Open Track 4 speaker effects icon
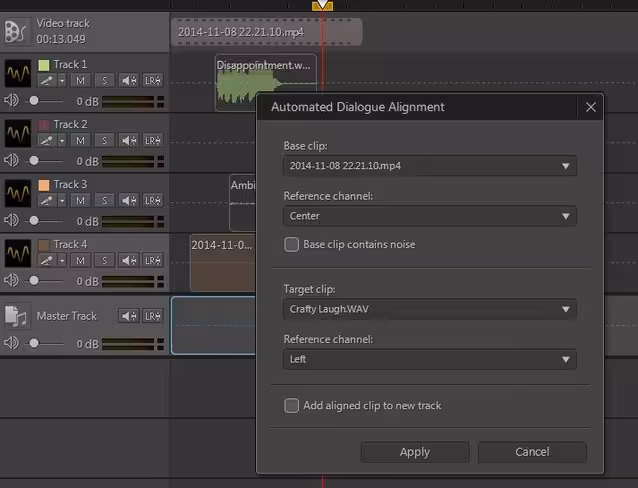This screenshot has height=488, width=638. (129, 260)
